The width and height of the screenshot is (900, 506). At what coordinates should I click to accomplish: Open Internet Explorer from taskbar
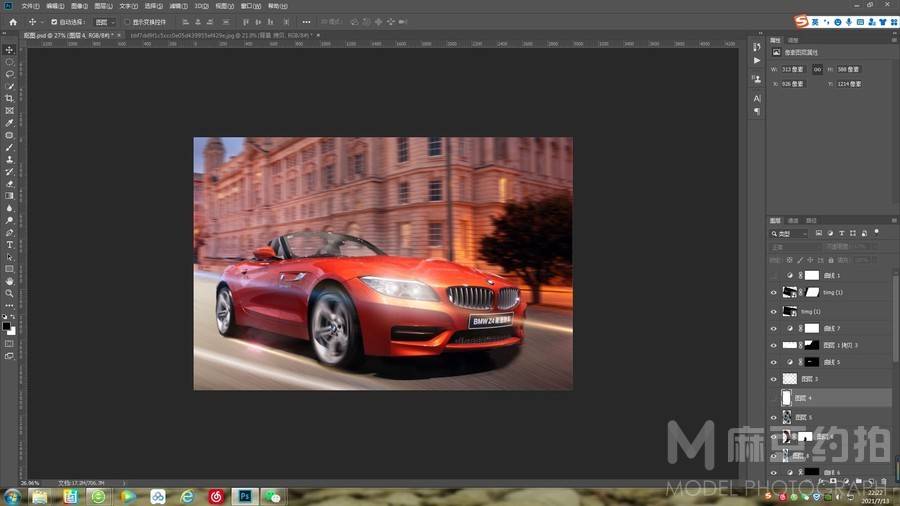click(x=187, y=496)
